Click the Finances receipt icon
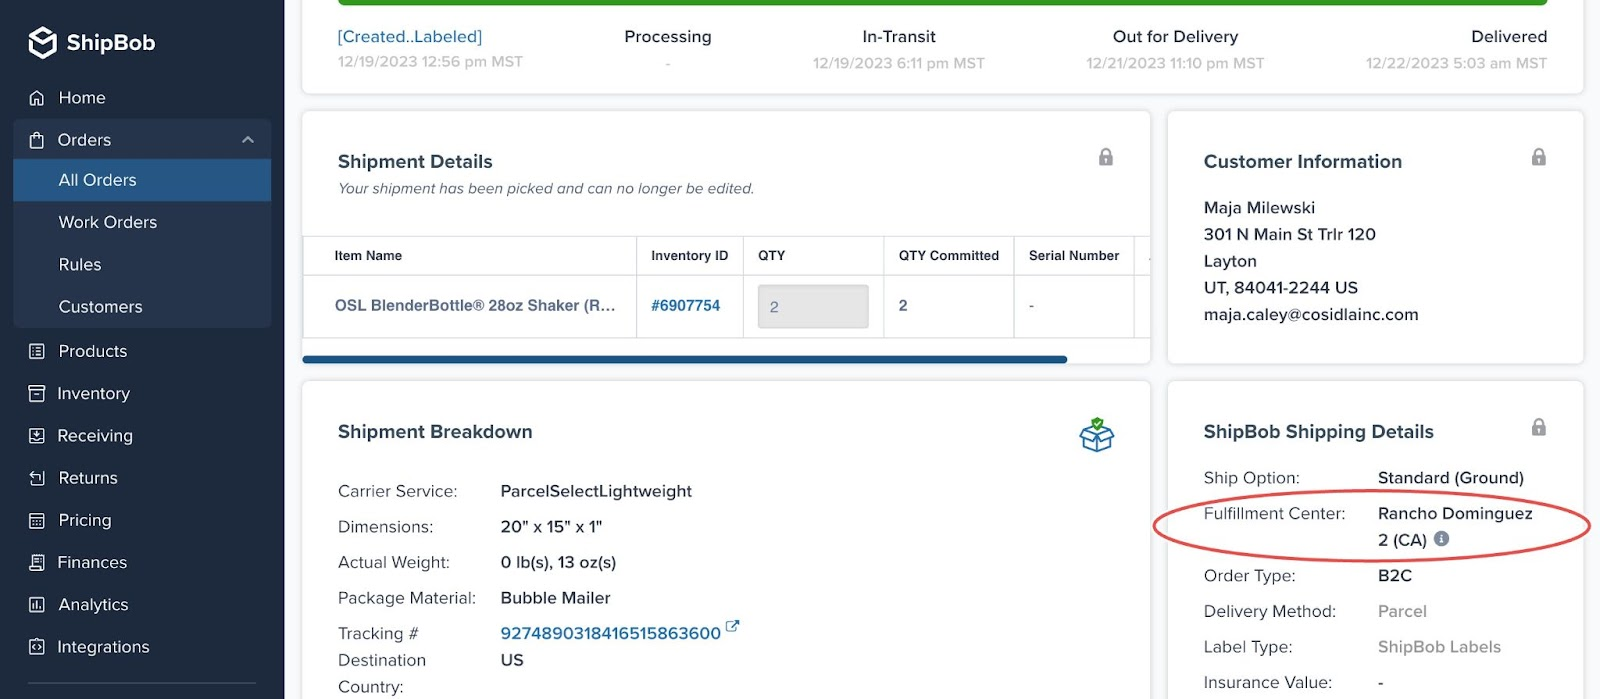The height and width of the screenshot is (699, 1600). [x=37, y=562]
